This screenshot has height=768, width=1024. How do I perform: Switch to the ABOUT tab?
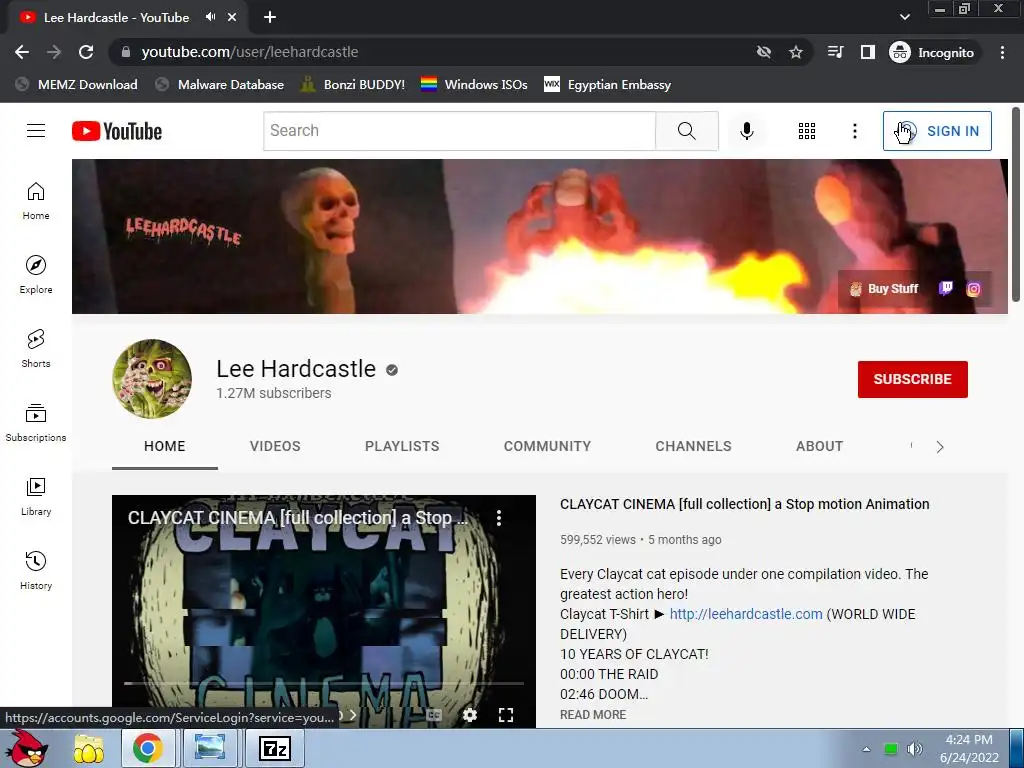(820, 446)
